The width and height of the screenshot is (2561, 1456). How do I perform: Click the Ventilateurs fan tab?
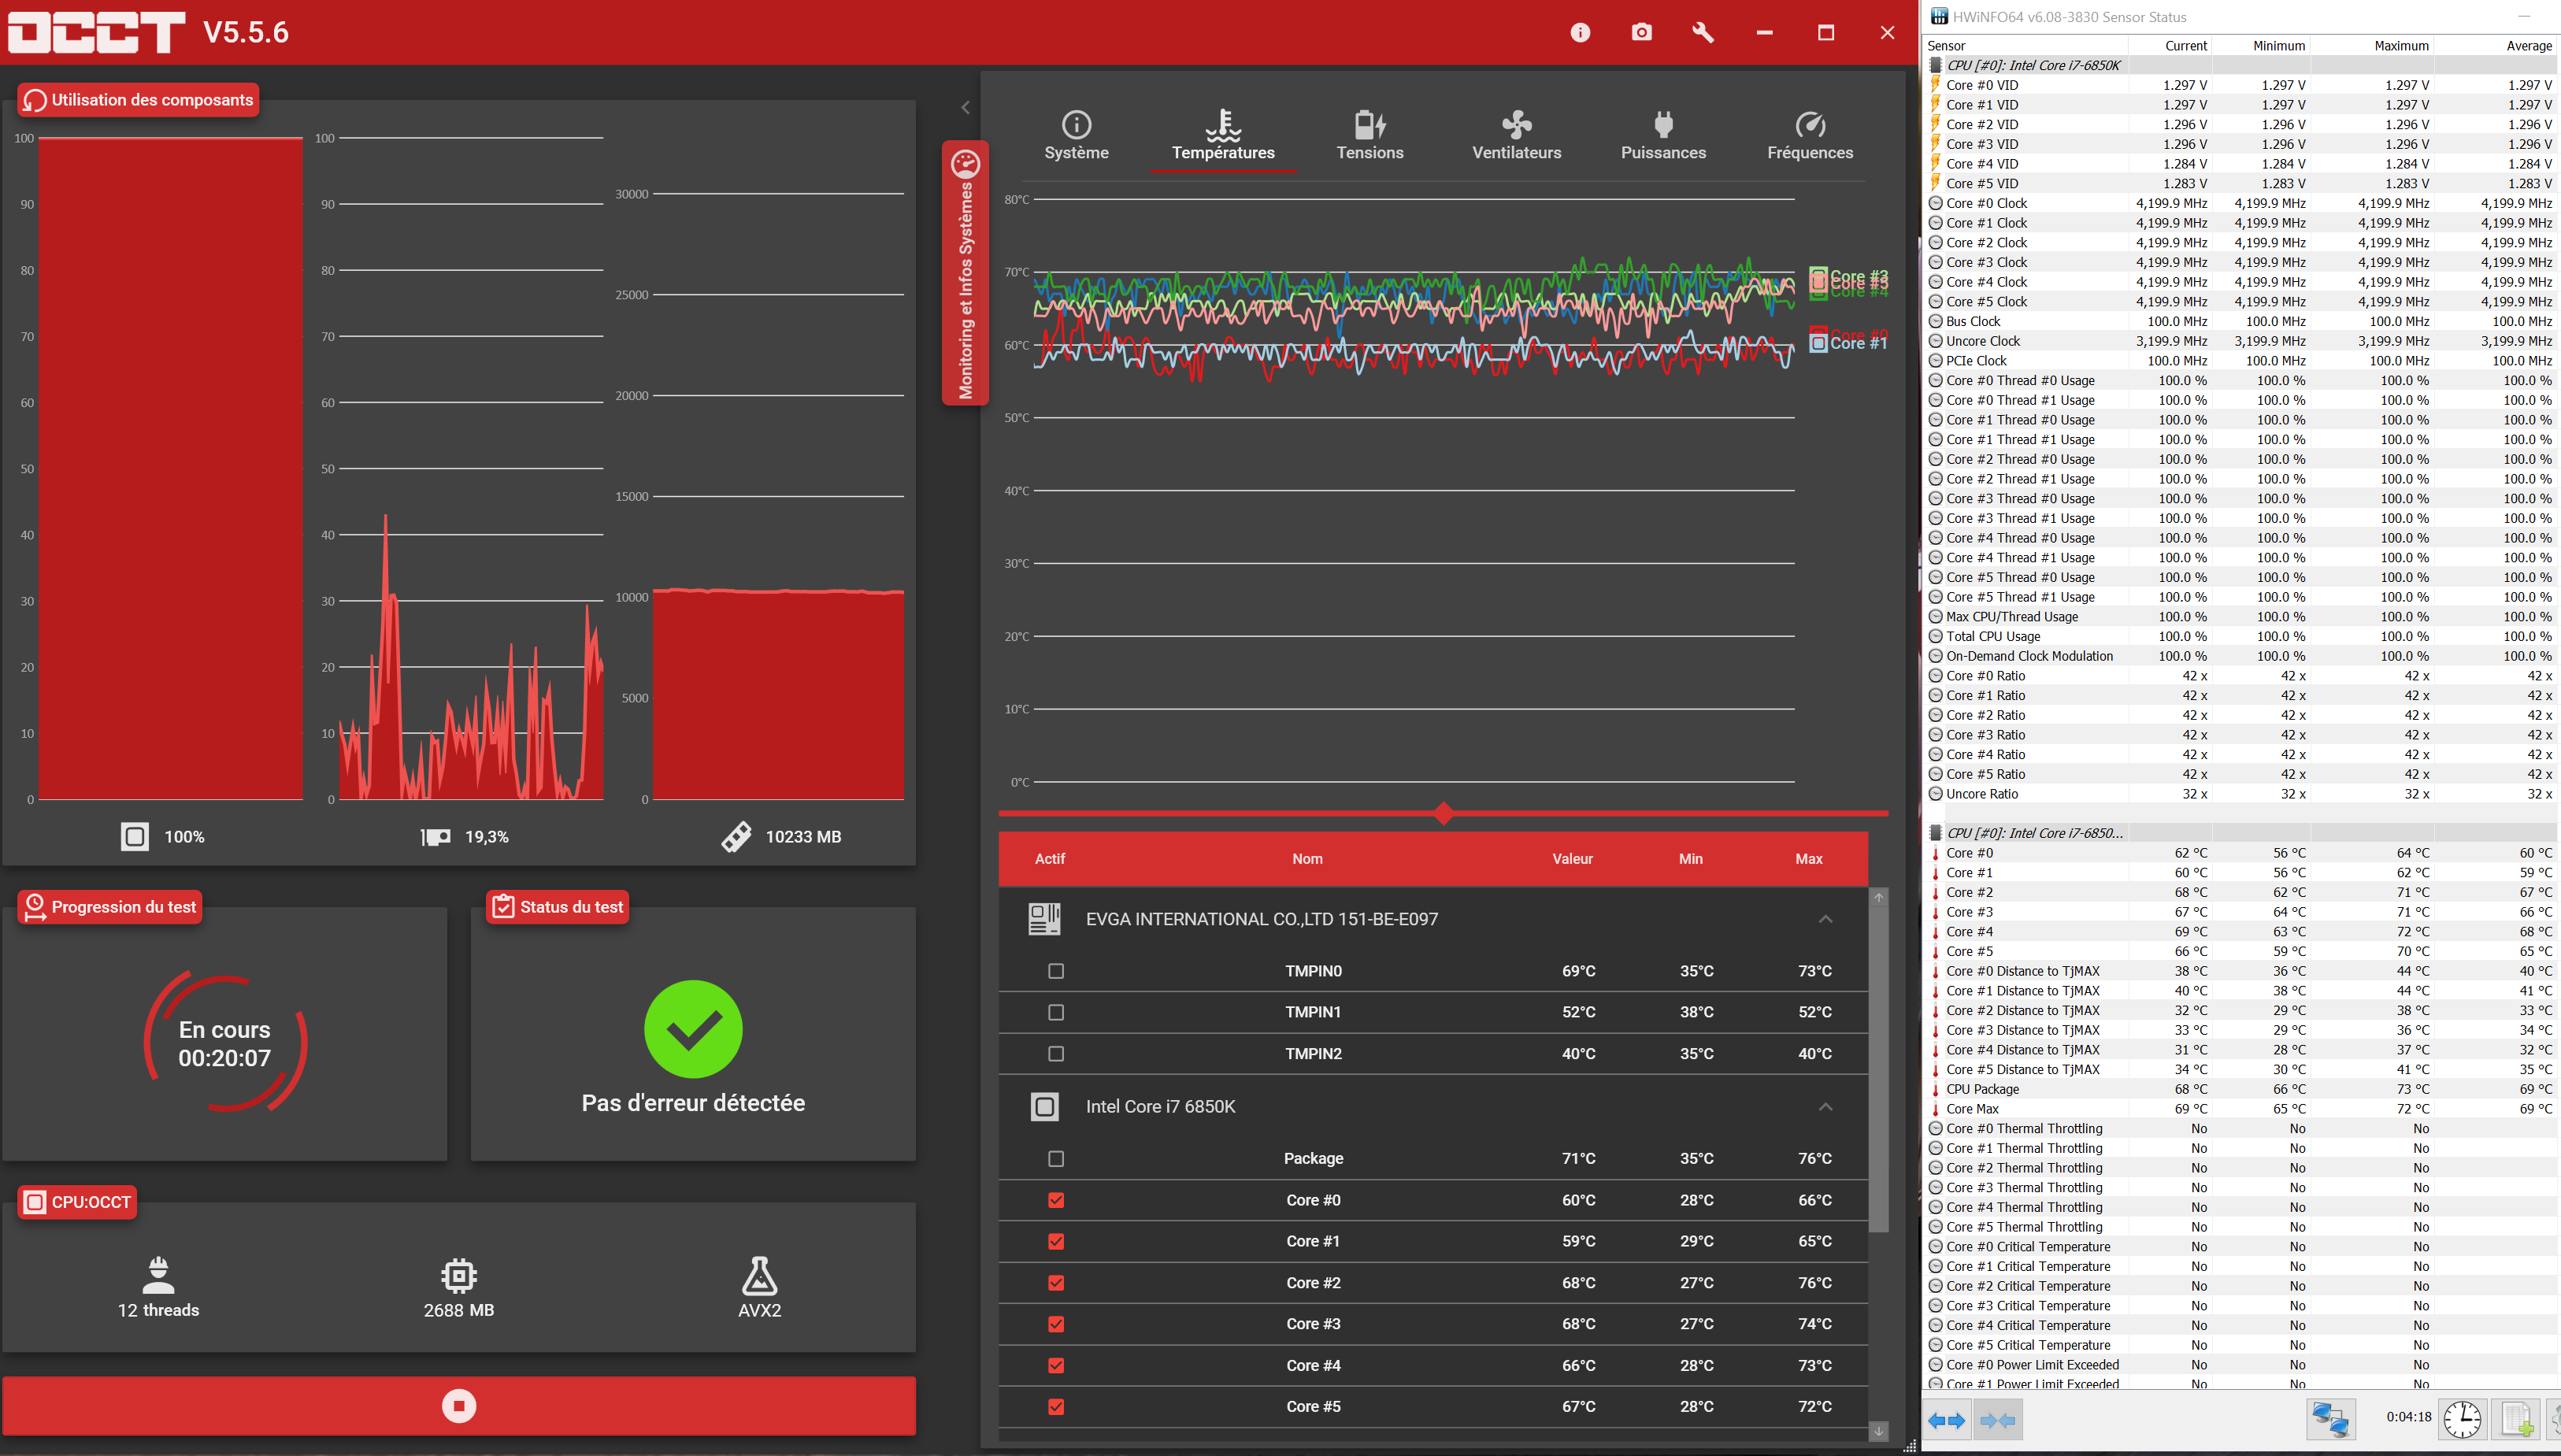[1516, 136]
